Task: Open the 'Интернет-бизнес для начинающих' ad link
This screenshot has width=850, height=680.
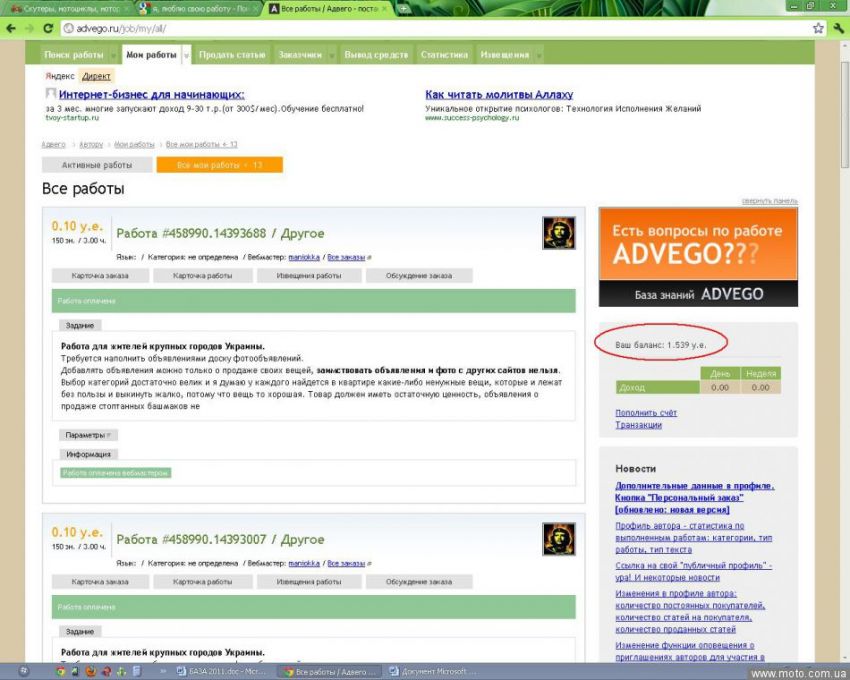Action: coord(151,94)
